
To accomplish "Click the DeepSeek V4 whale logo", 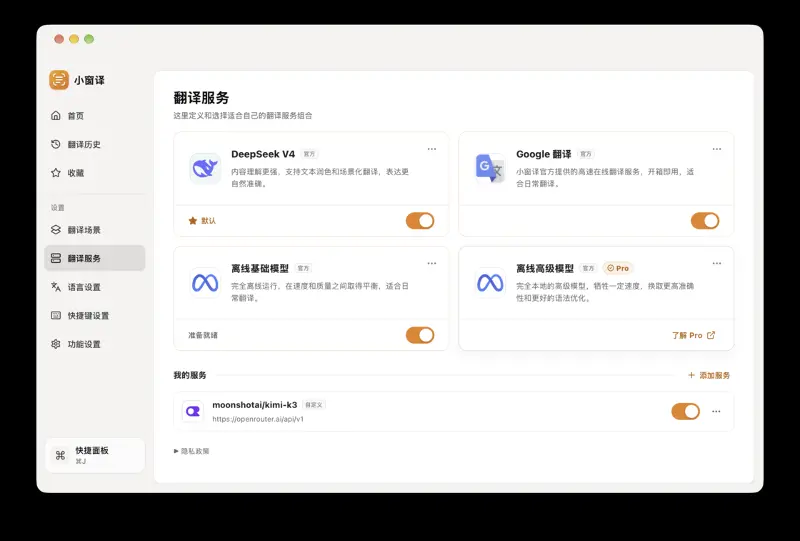I will [205, 168].
